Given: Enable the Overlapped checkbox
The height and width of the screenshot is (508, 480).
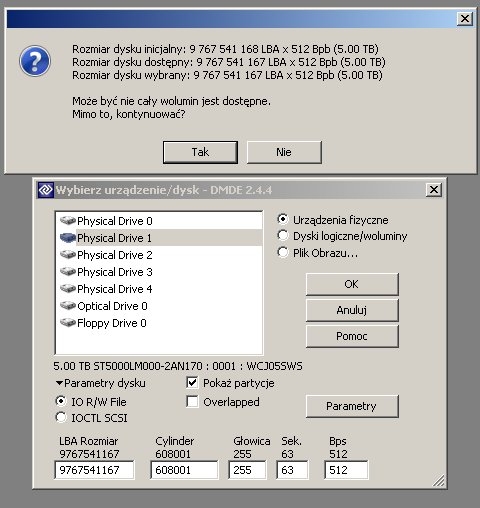Looking at the screenshot, I should tap(192, 401).
